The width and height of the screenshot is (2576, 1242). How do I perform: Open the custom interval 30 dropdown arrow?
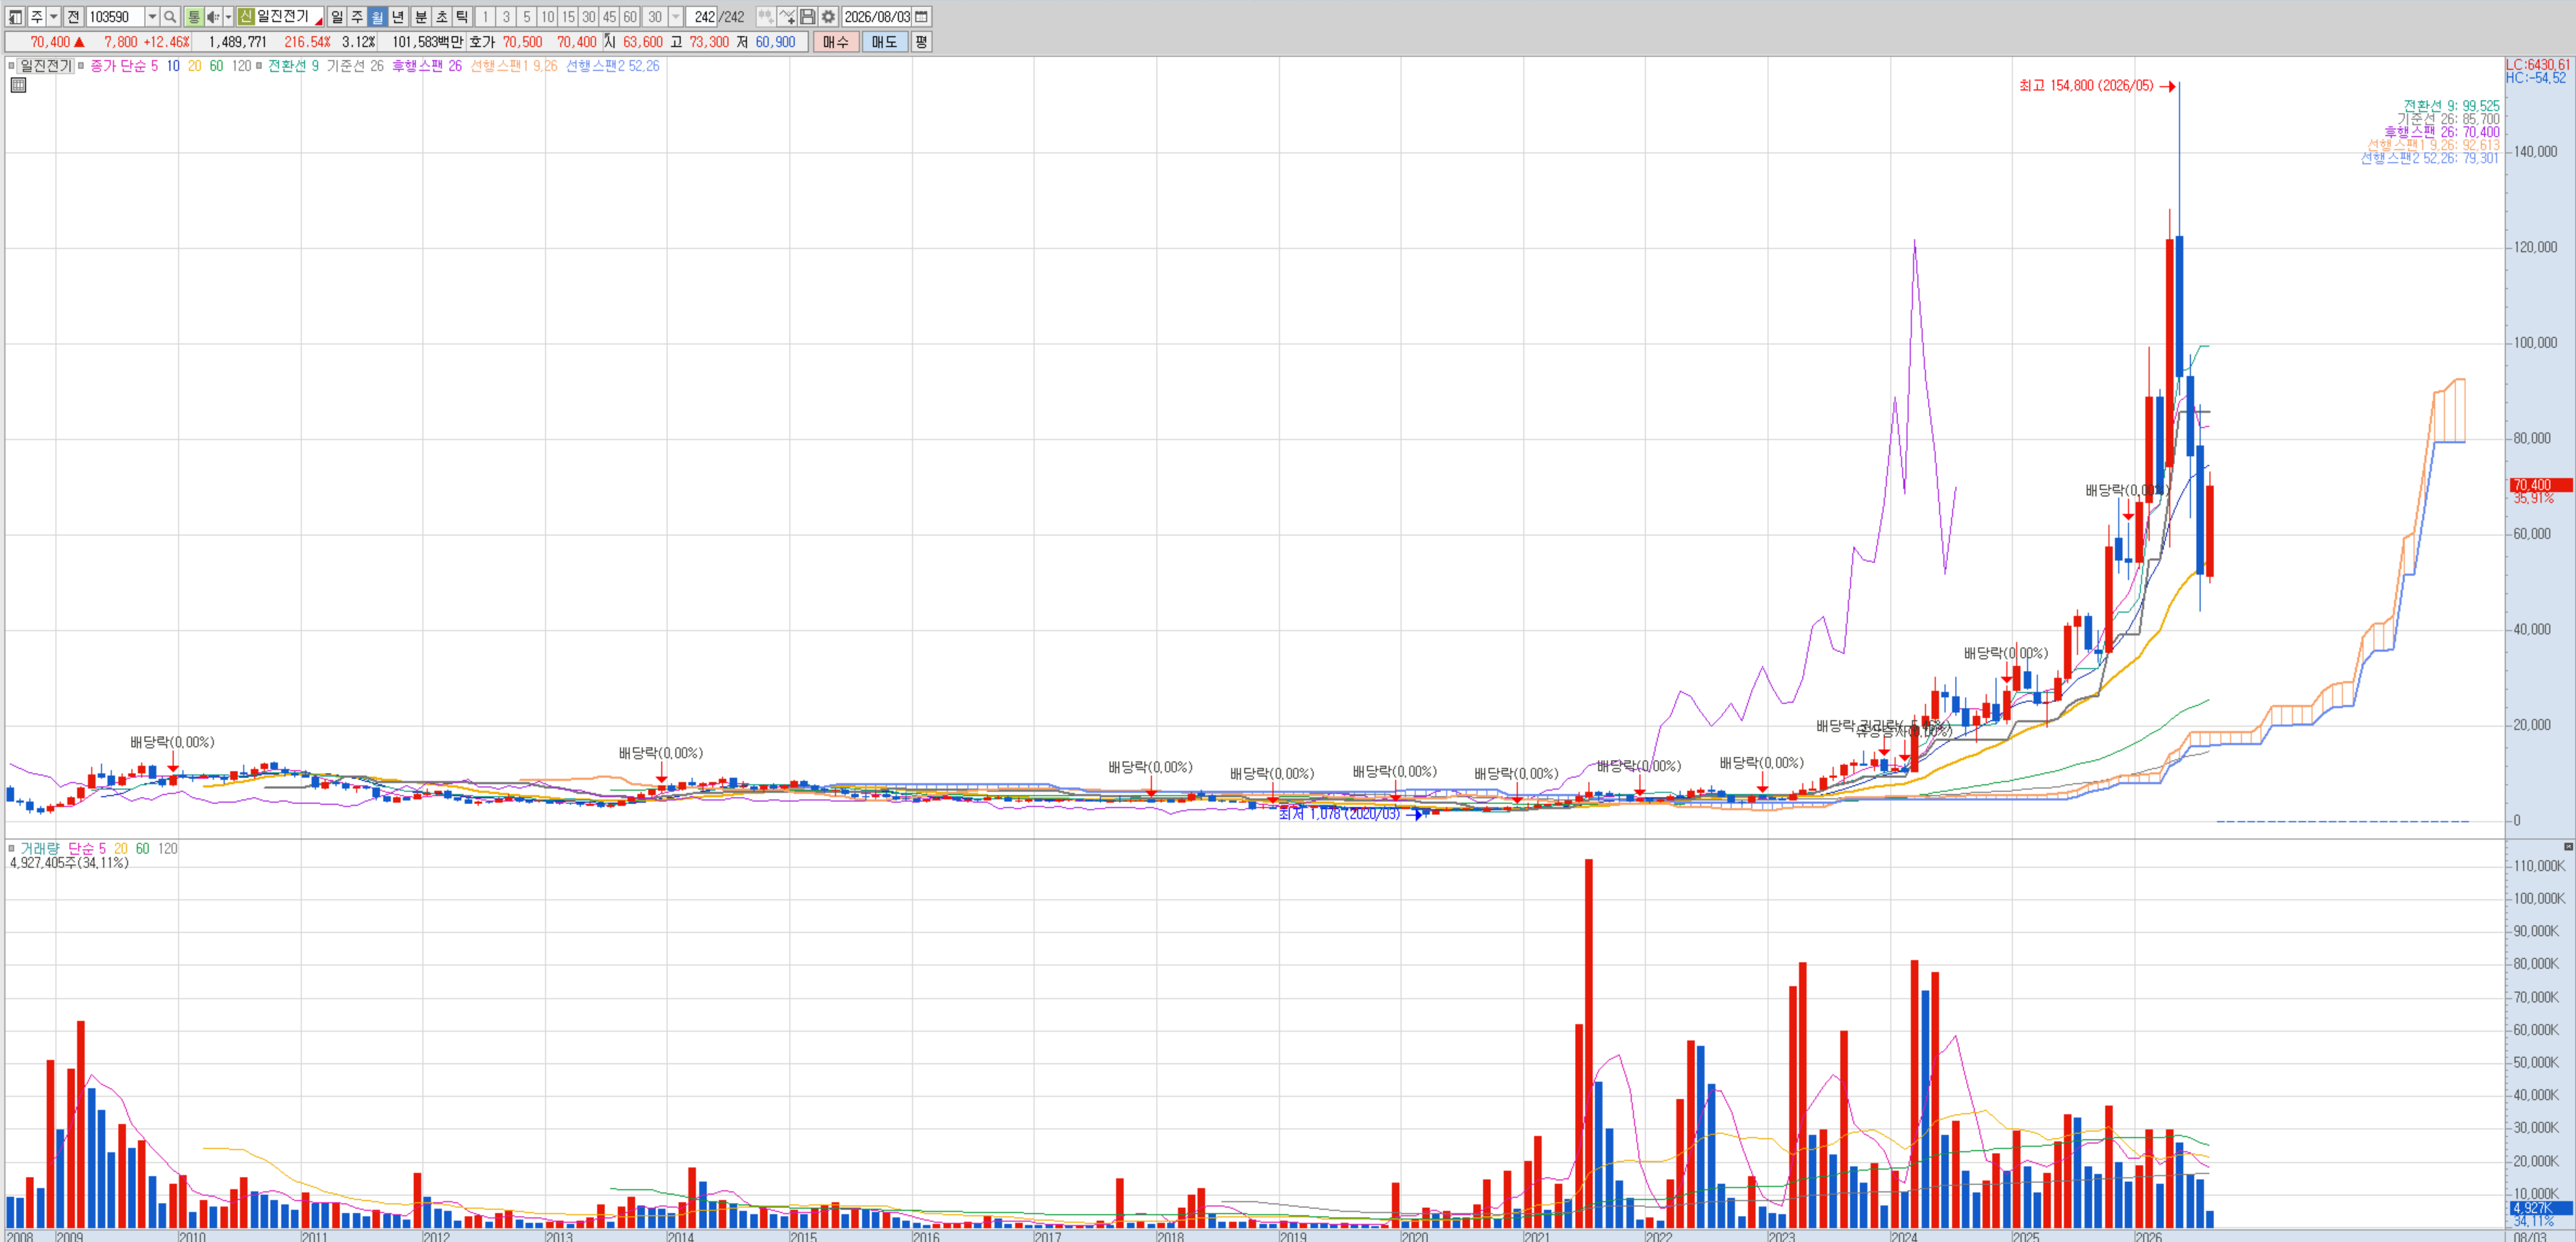[x=676, y=17]
